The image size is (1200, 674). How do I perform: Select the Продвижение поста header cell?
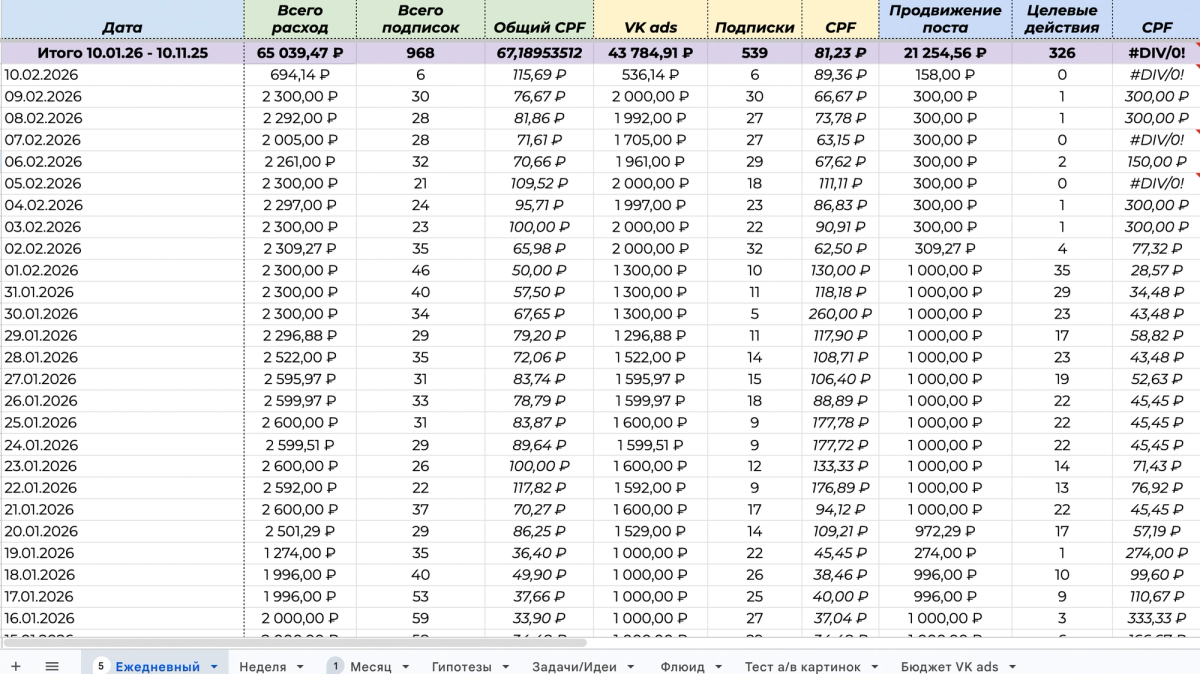[x=945, y=20]
